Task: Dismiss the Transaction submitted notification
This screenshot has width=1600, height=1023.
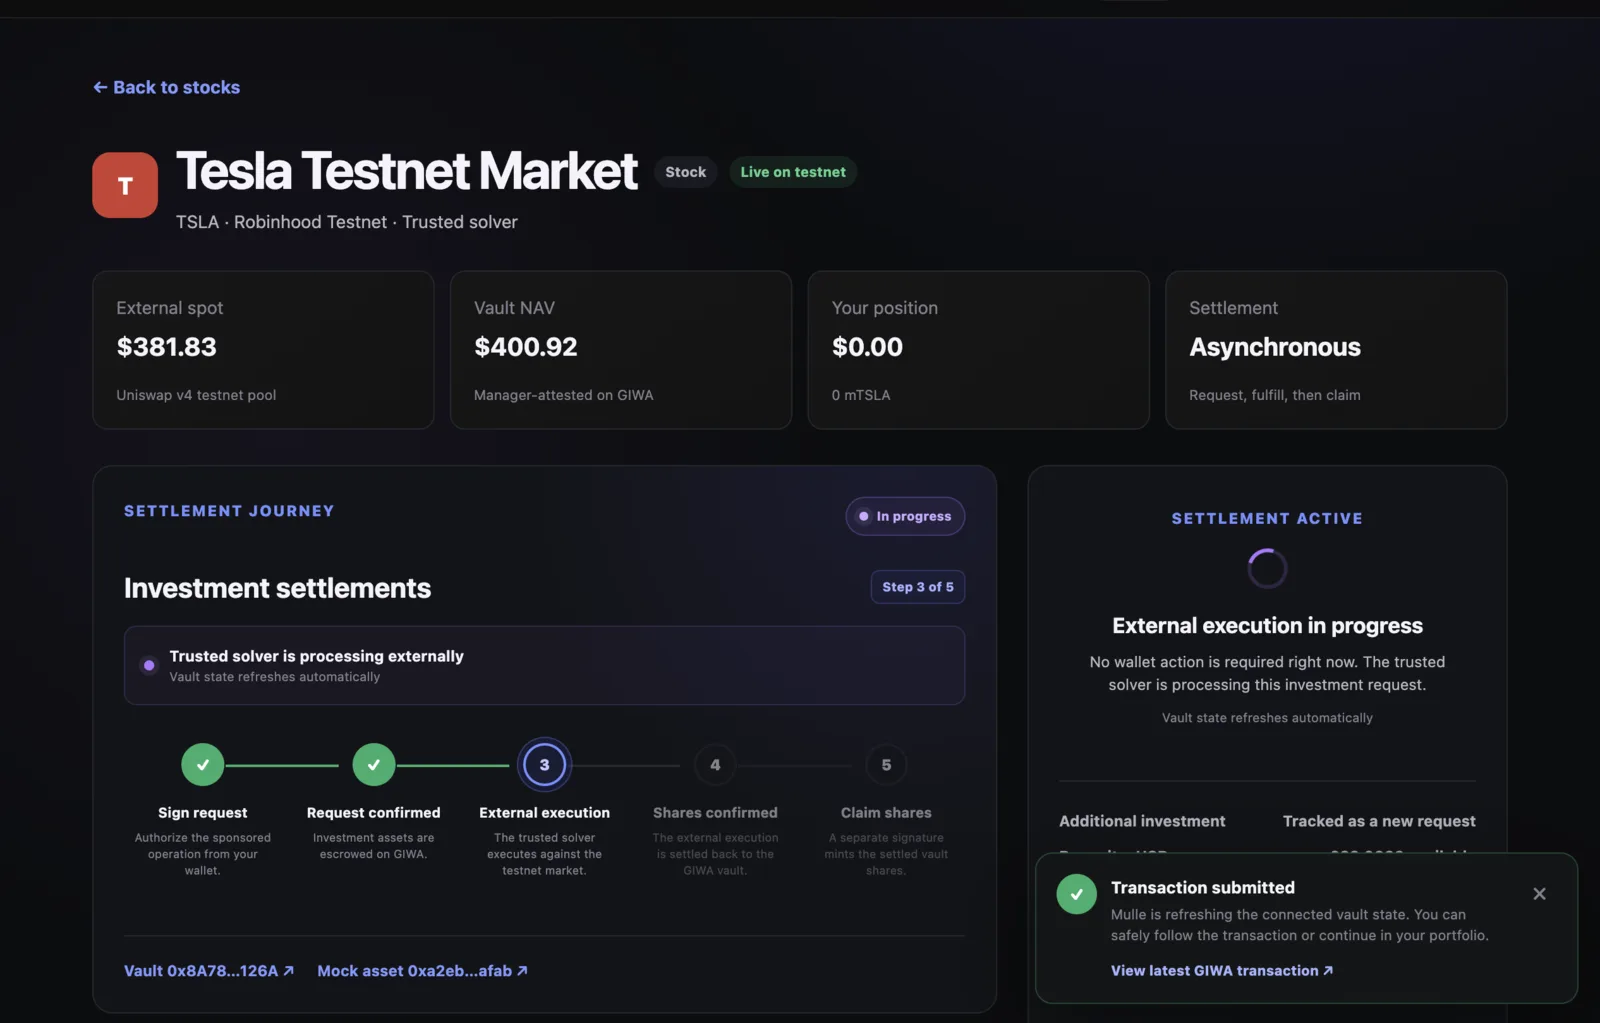Action: click(1539, 894)
